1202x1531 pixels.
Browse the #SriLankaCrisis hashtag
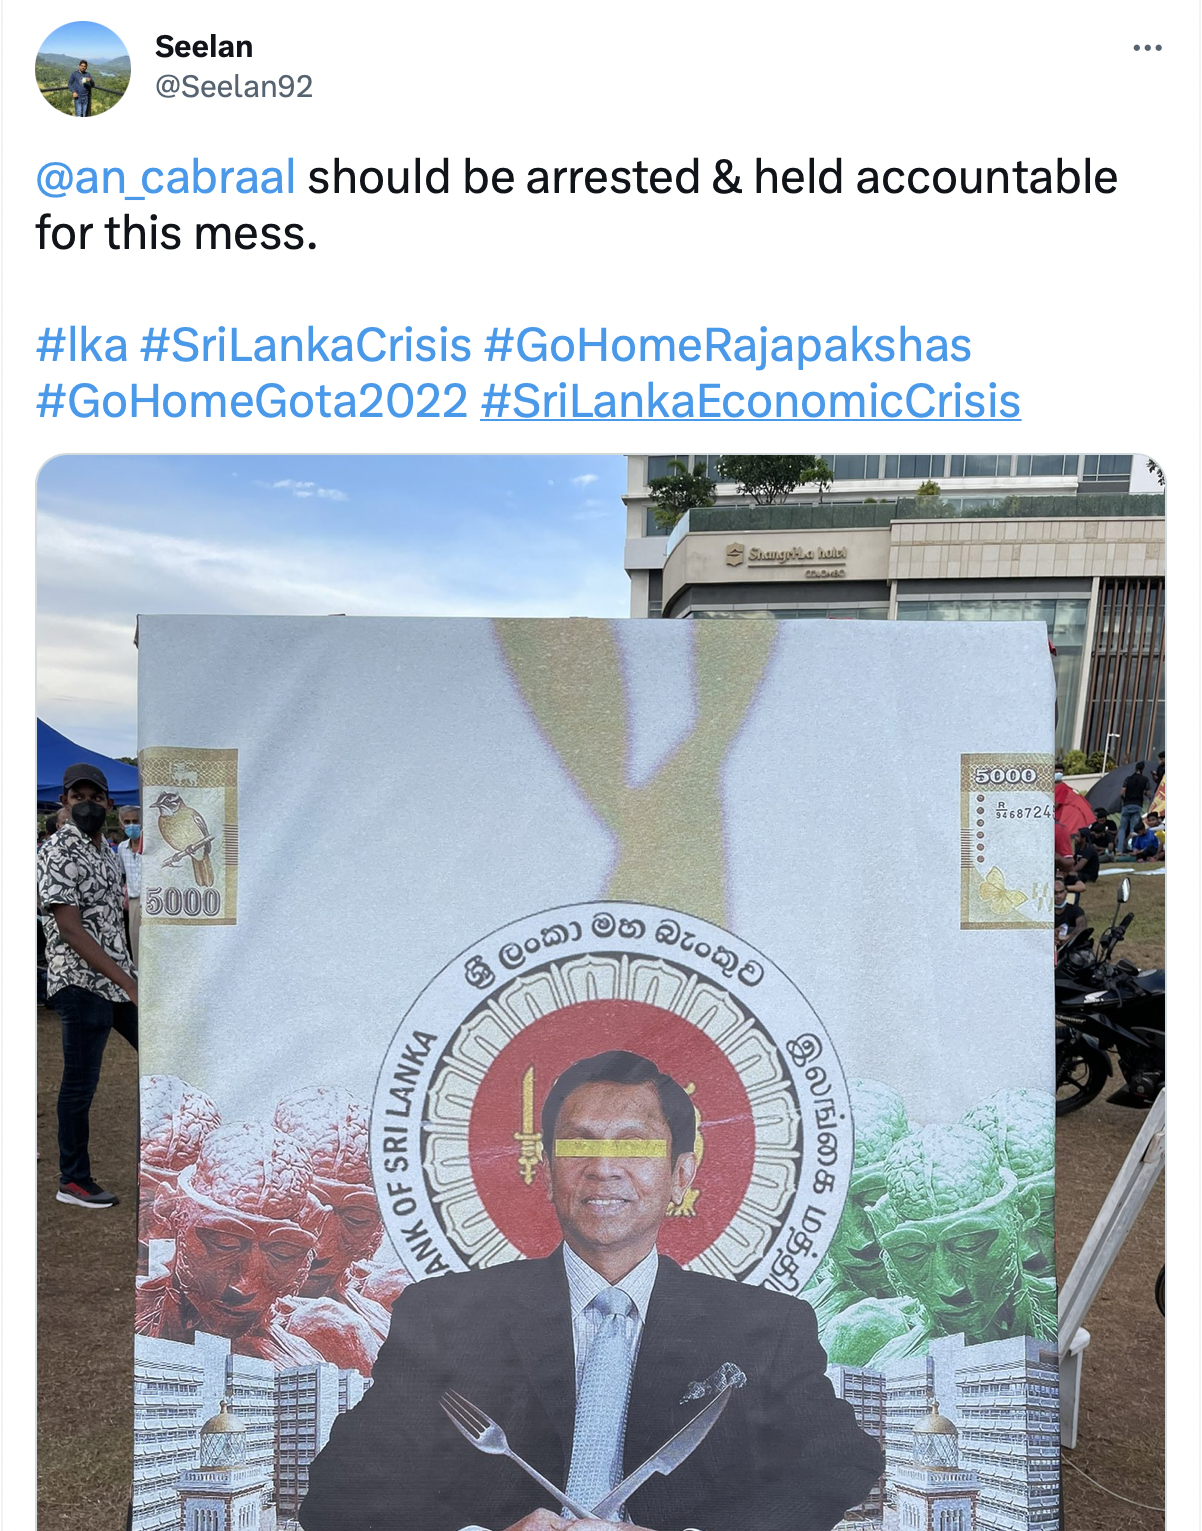[x=305, y=346]
